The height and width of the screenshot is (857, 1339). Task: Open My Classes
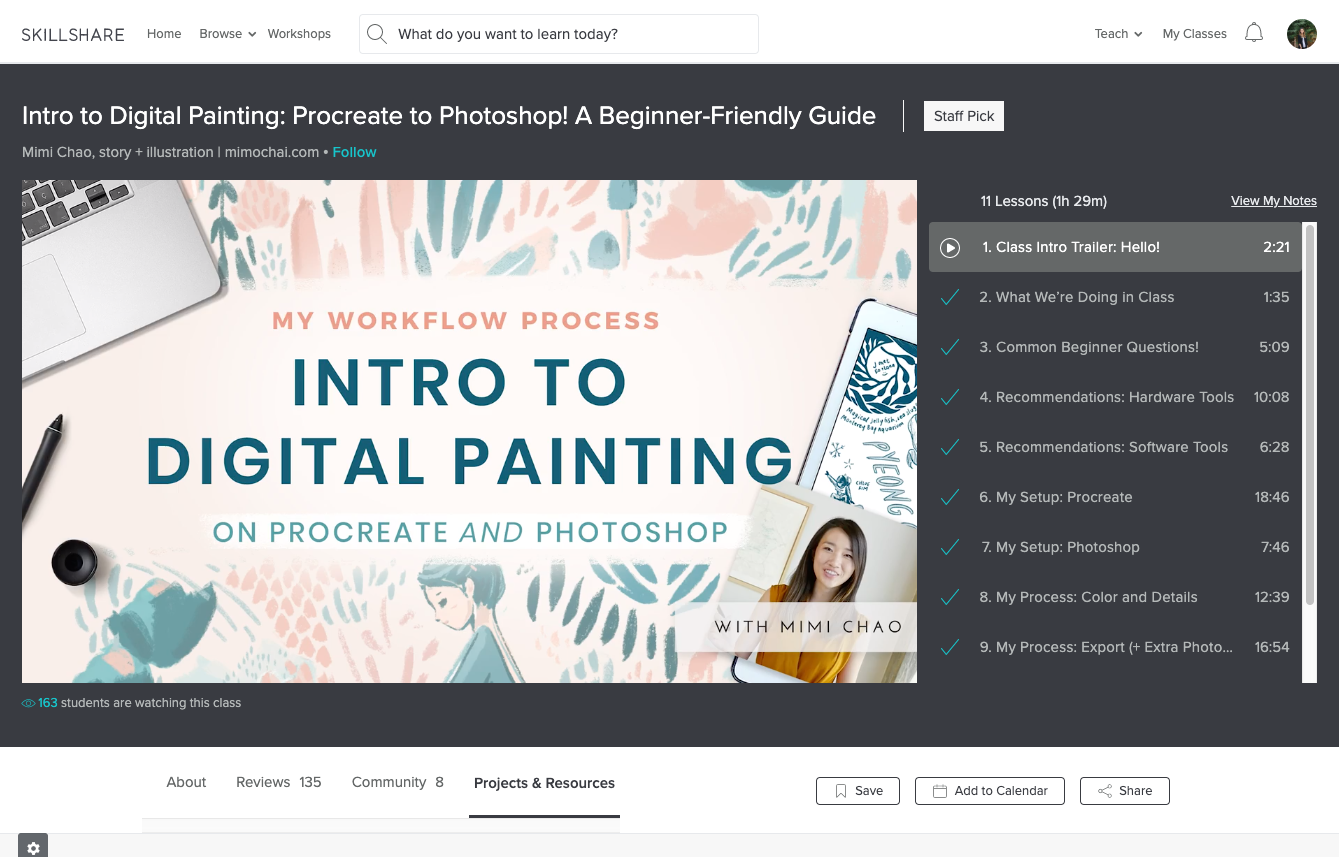pos(1194,34)
